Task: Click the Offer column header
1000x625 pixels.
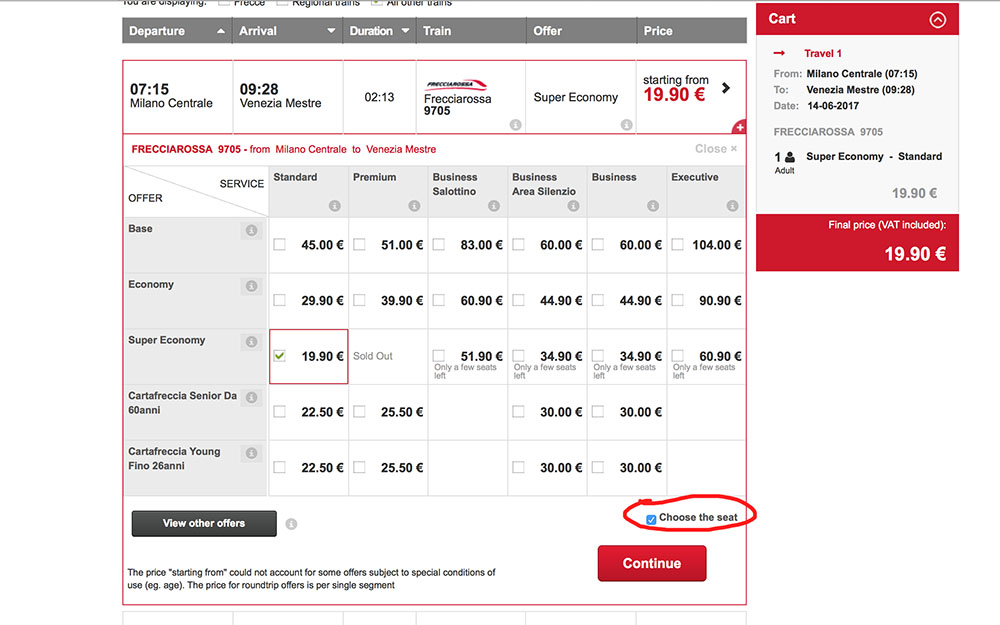Action: (x=582, y=31)
